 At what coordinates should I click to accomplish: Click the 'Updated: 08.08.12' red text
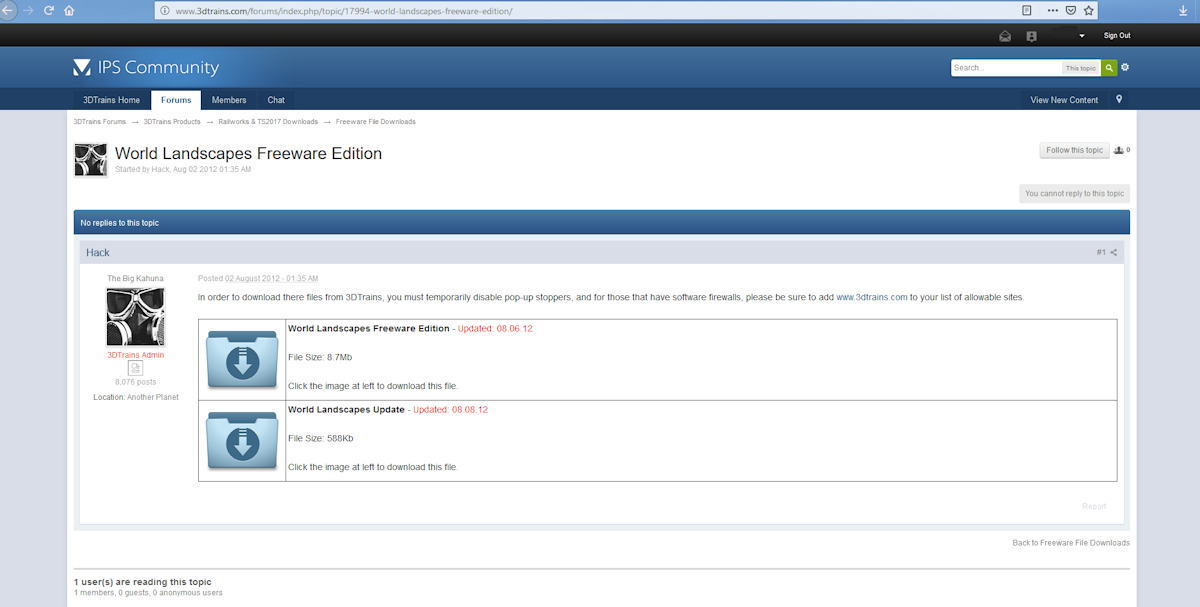450,410
